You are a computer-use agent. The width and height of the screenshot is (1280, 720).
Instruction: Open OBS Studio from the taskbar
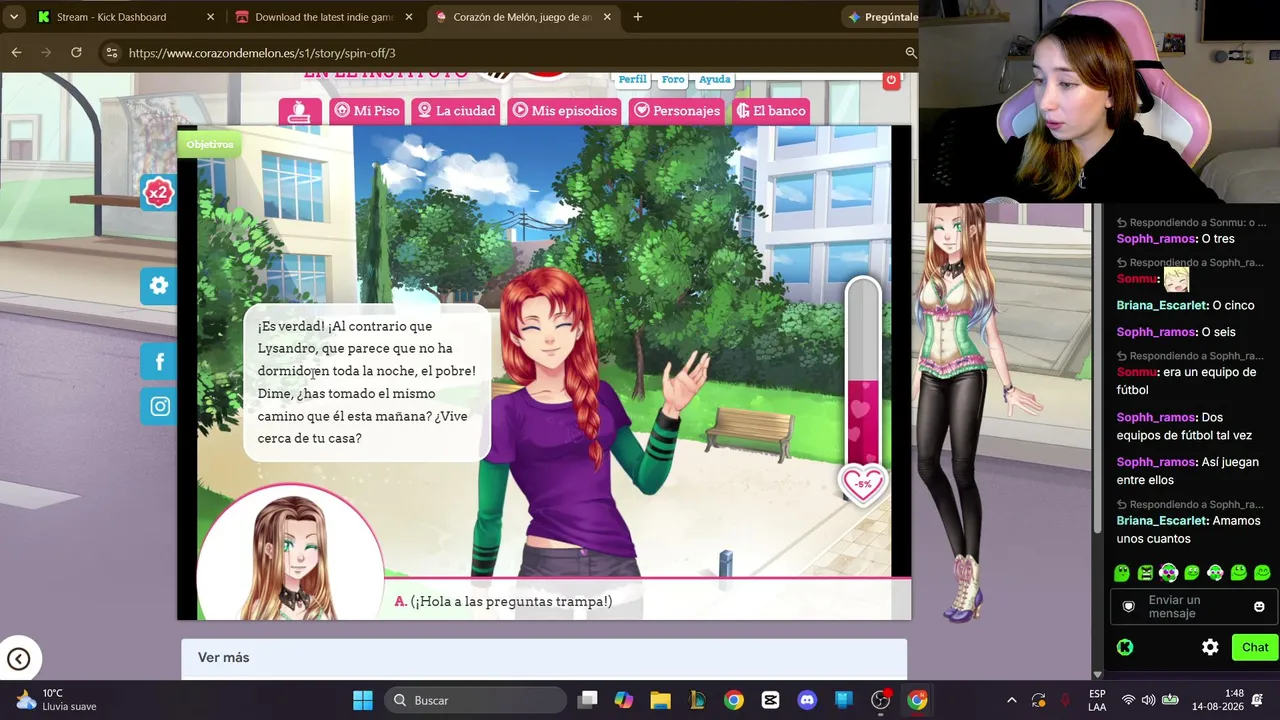(x=881, y=700)
